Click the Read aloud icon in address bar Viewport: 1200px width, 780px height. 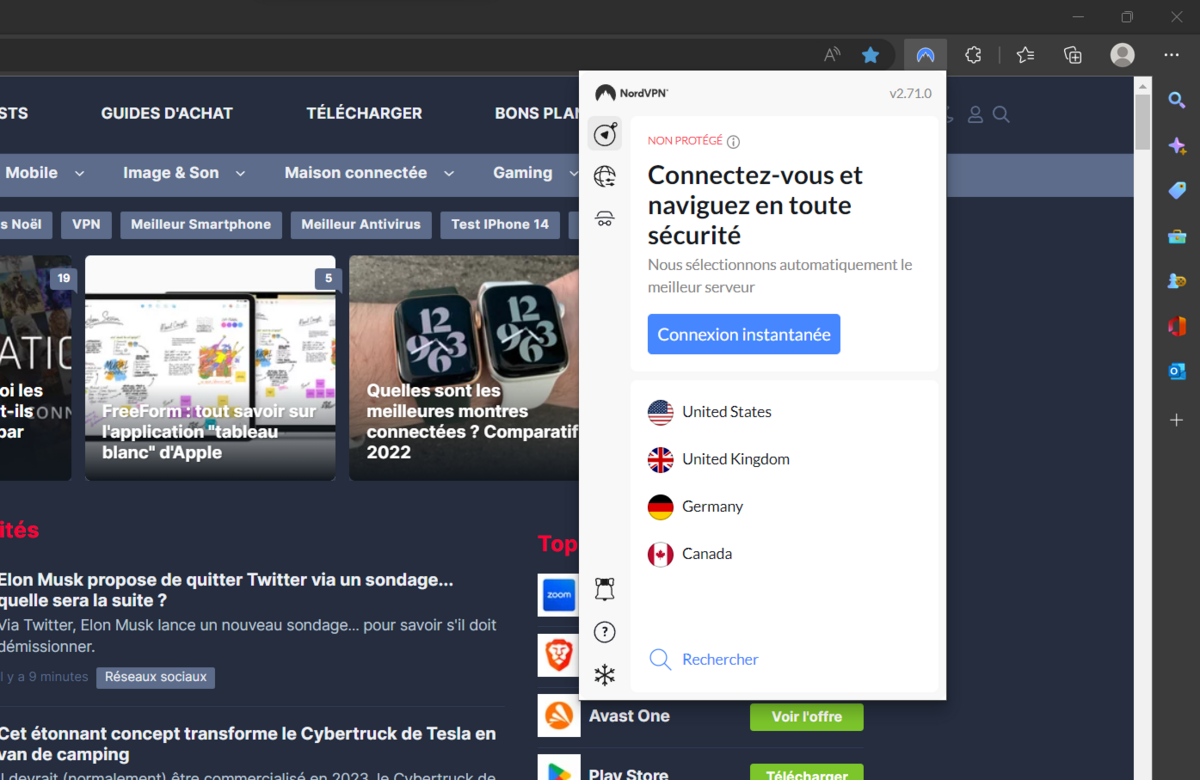coord(832,55)
